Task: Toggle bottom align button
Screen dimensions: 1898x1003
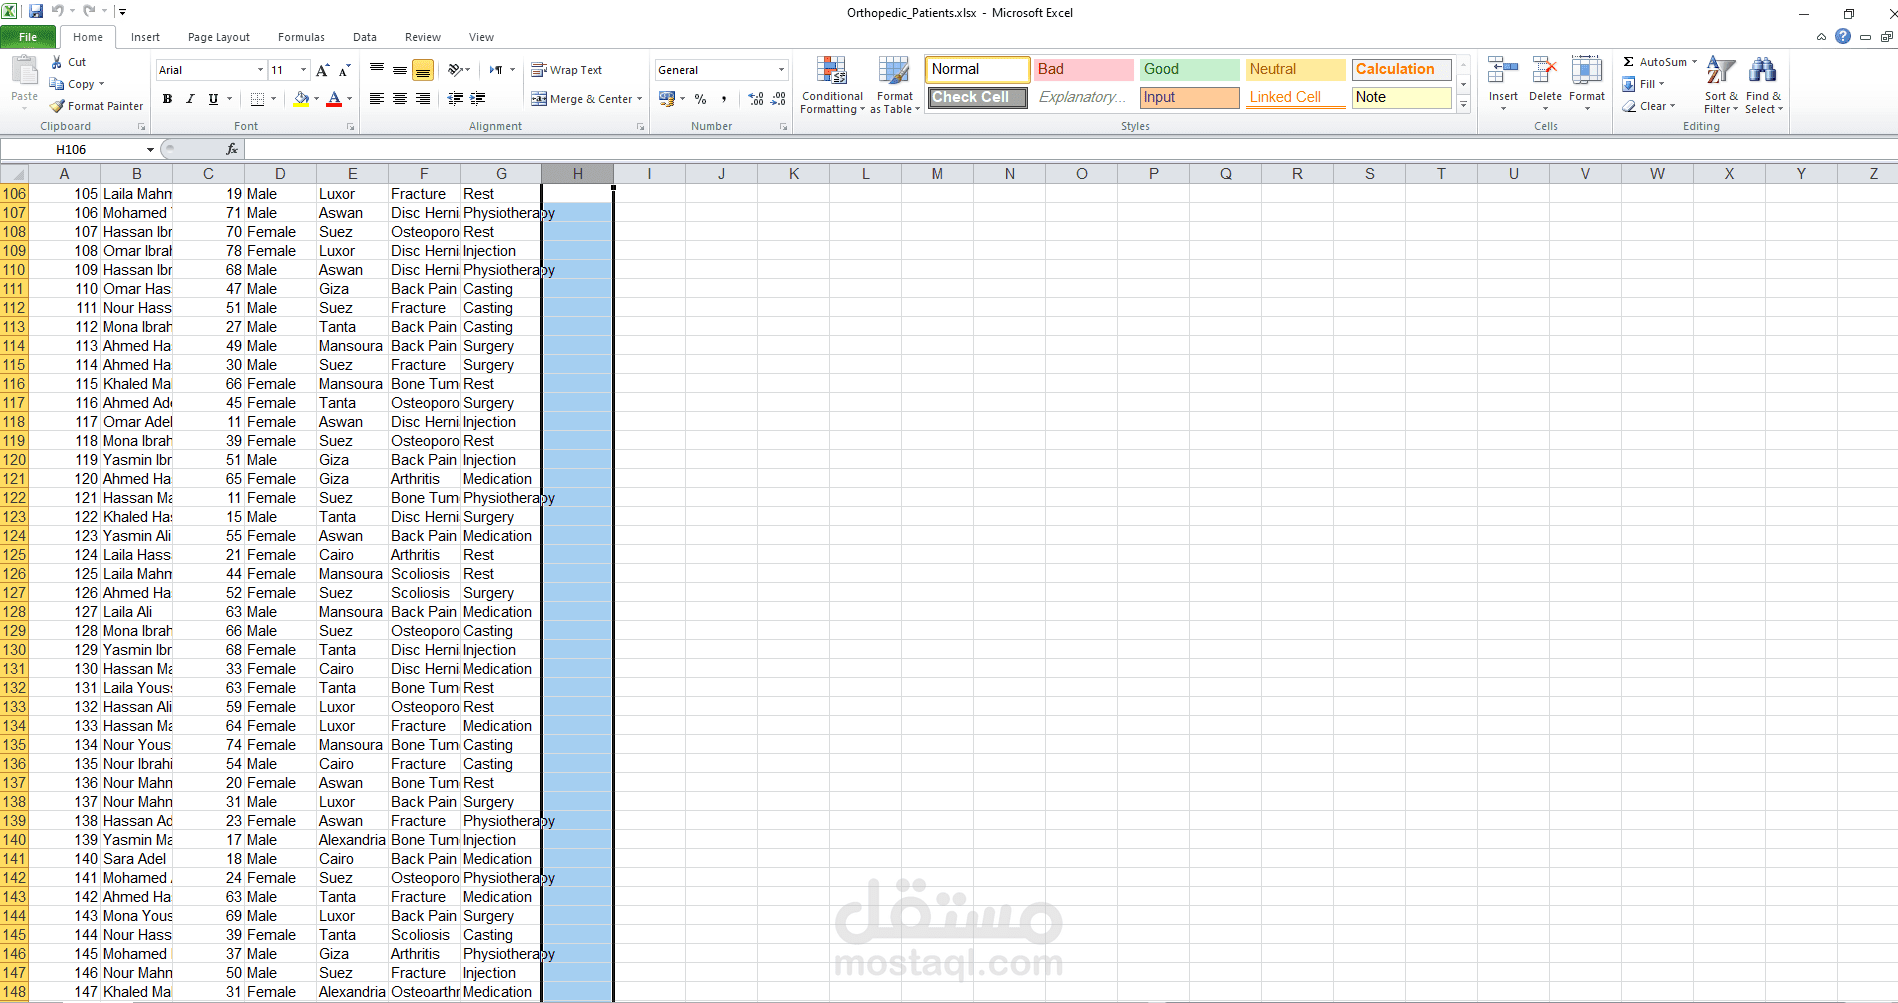Action: 423,70
